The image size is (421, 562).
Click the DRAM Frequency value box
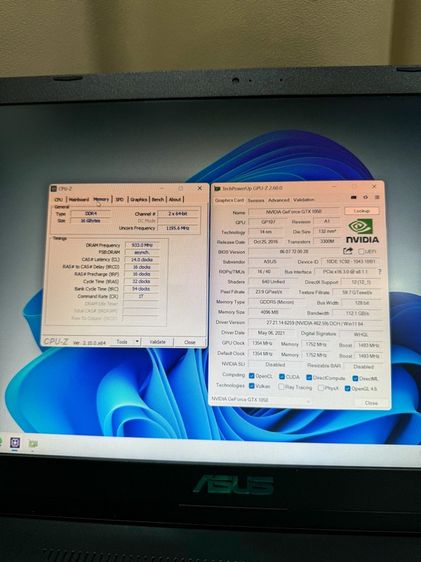[142, 245]
